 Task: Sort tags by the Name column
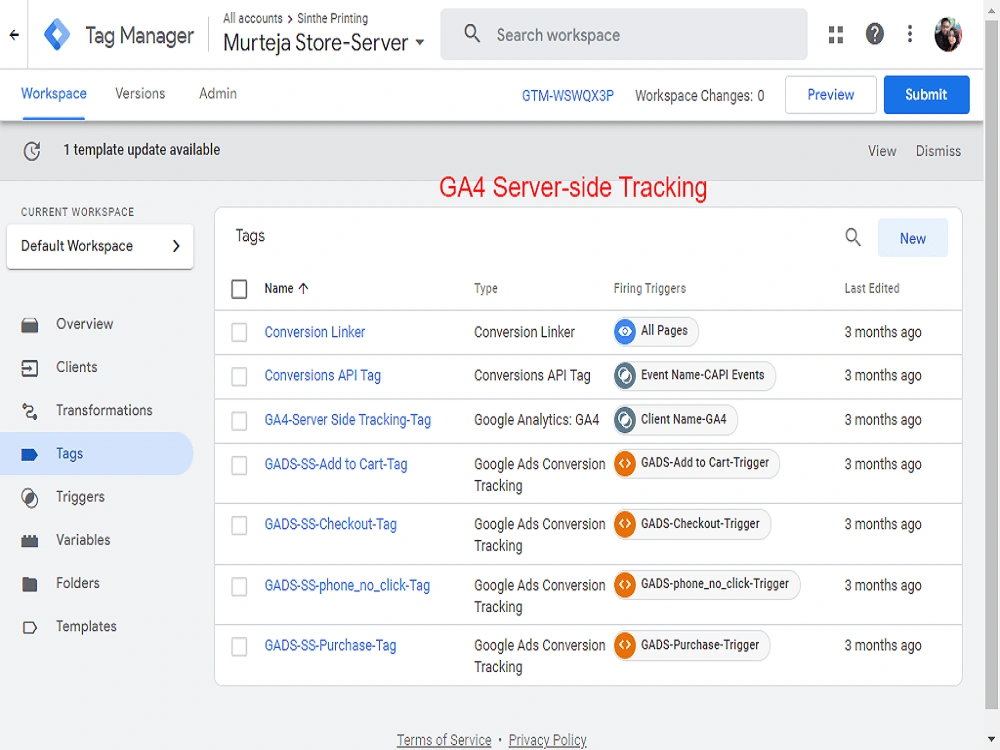pyautogui.click(x=286, y=288)
